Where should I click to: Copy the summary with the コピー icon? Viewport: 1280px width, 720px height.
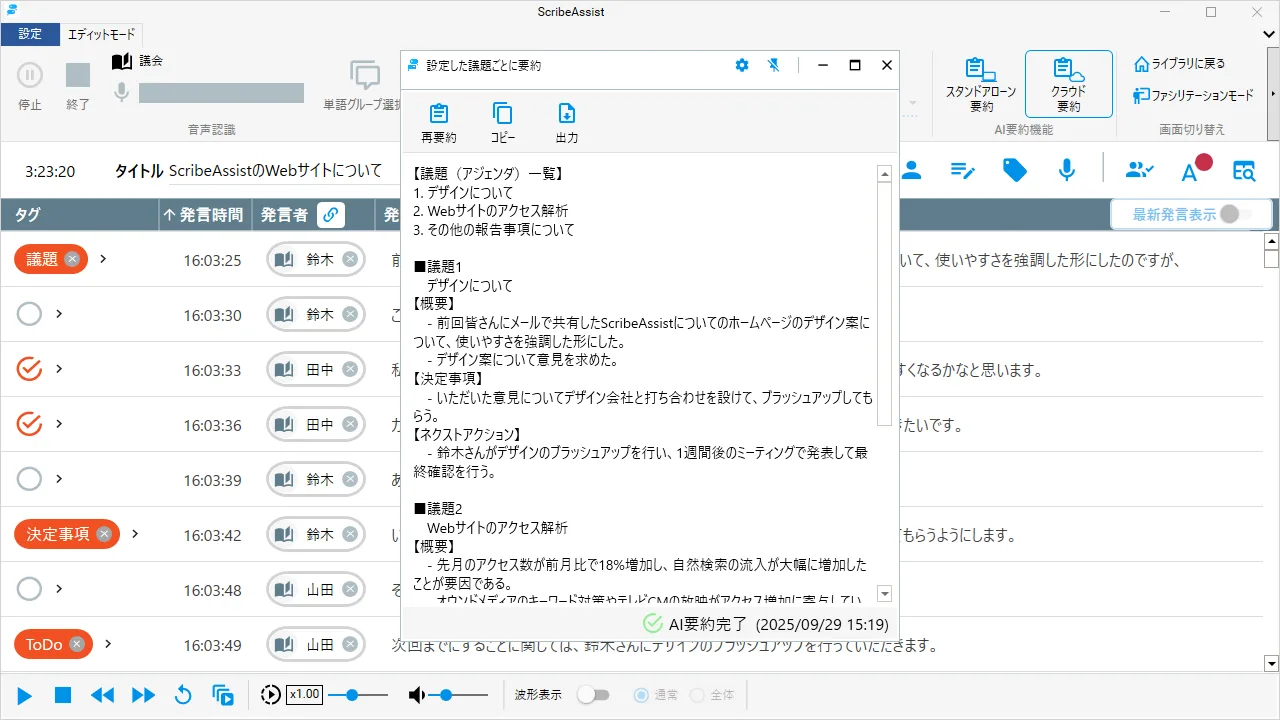503,113
